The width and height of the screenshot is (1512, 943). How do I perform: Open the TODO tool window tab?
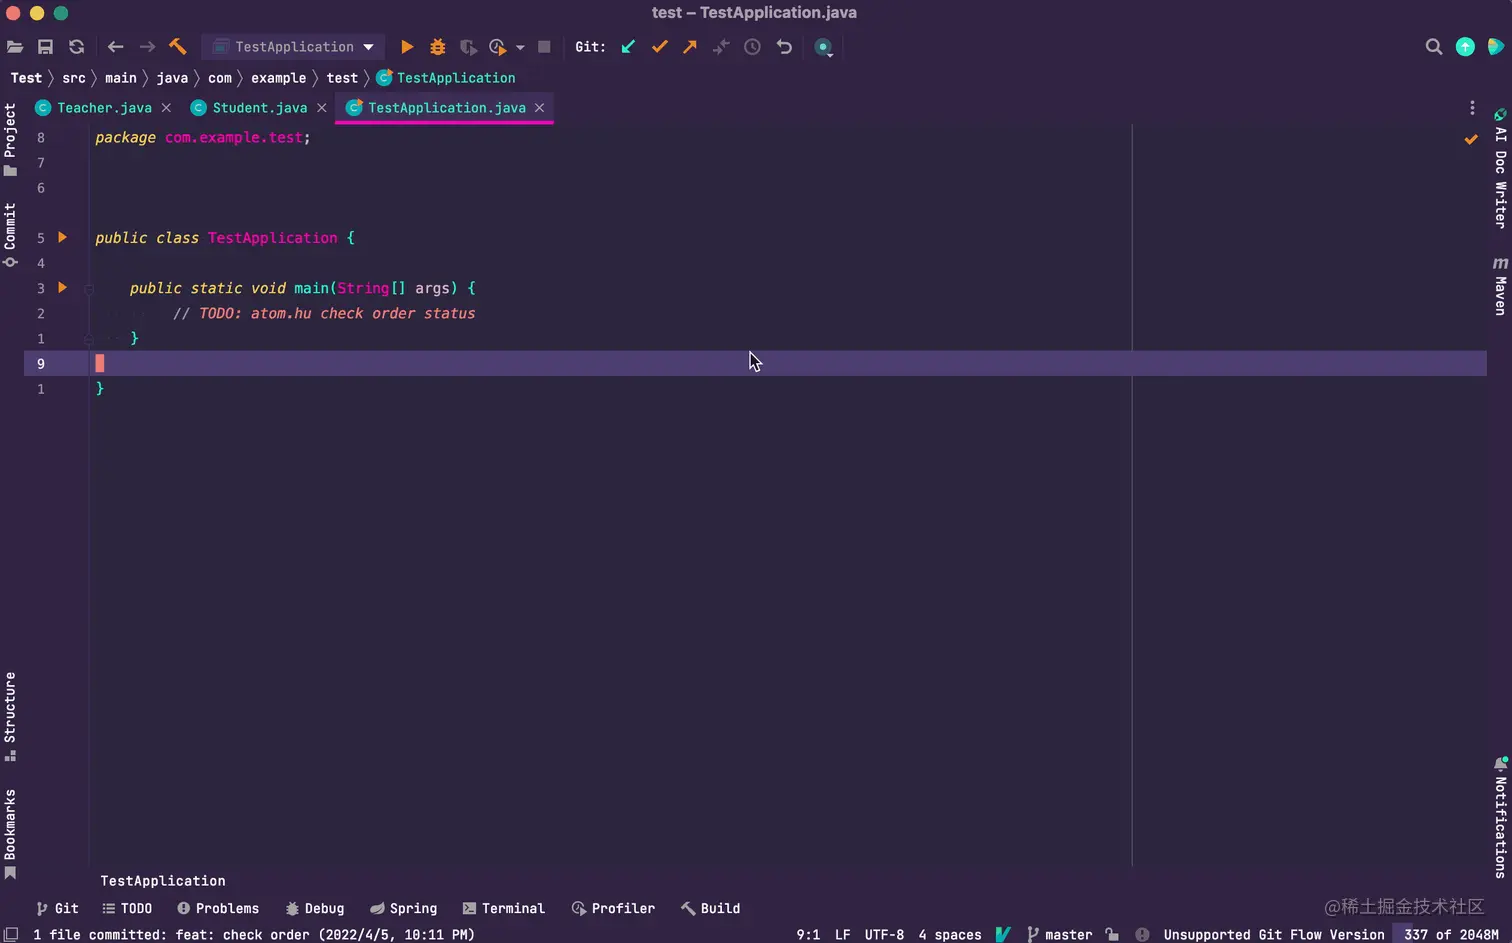pos(127,908)
